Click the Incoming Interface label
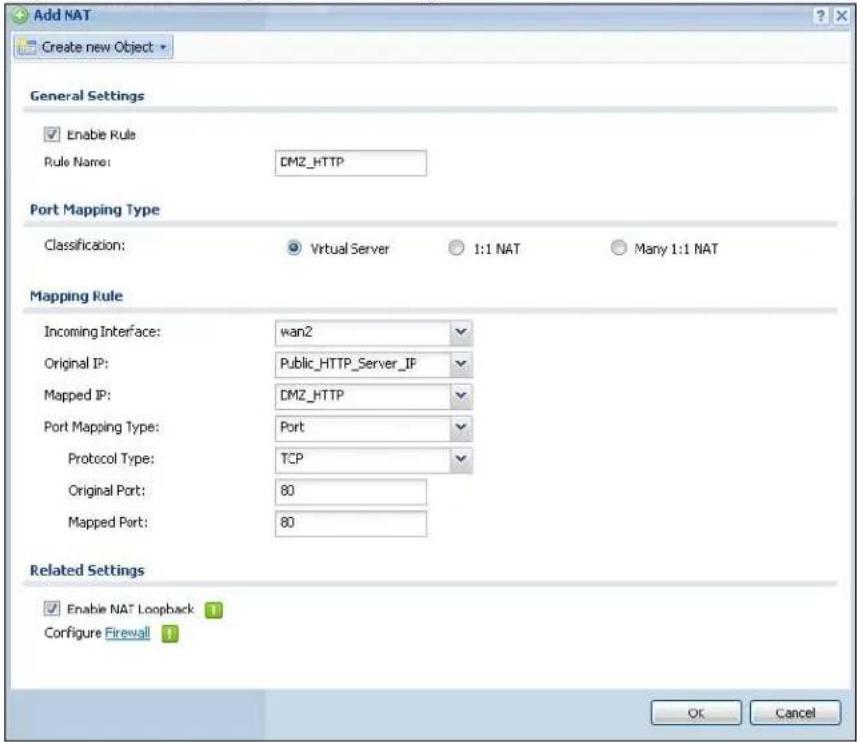This screenshot has width=857, height=742. coord(102,332)
